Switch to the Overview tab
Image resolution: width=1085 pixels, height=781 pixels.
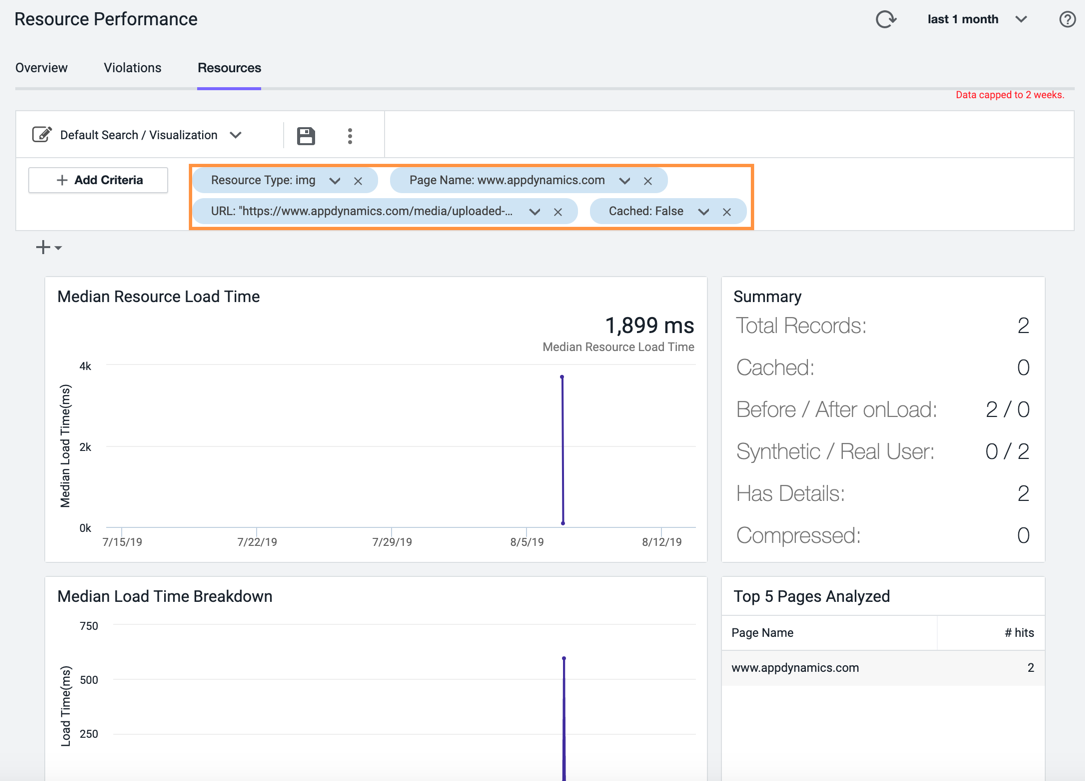[x=42, y=68]
